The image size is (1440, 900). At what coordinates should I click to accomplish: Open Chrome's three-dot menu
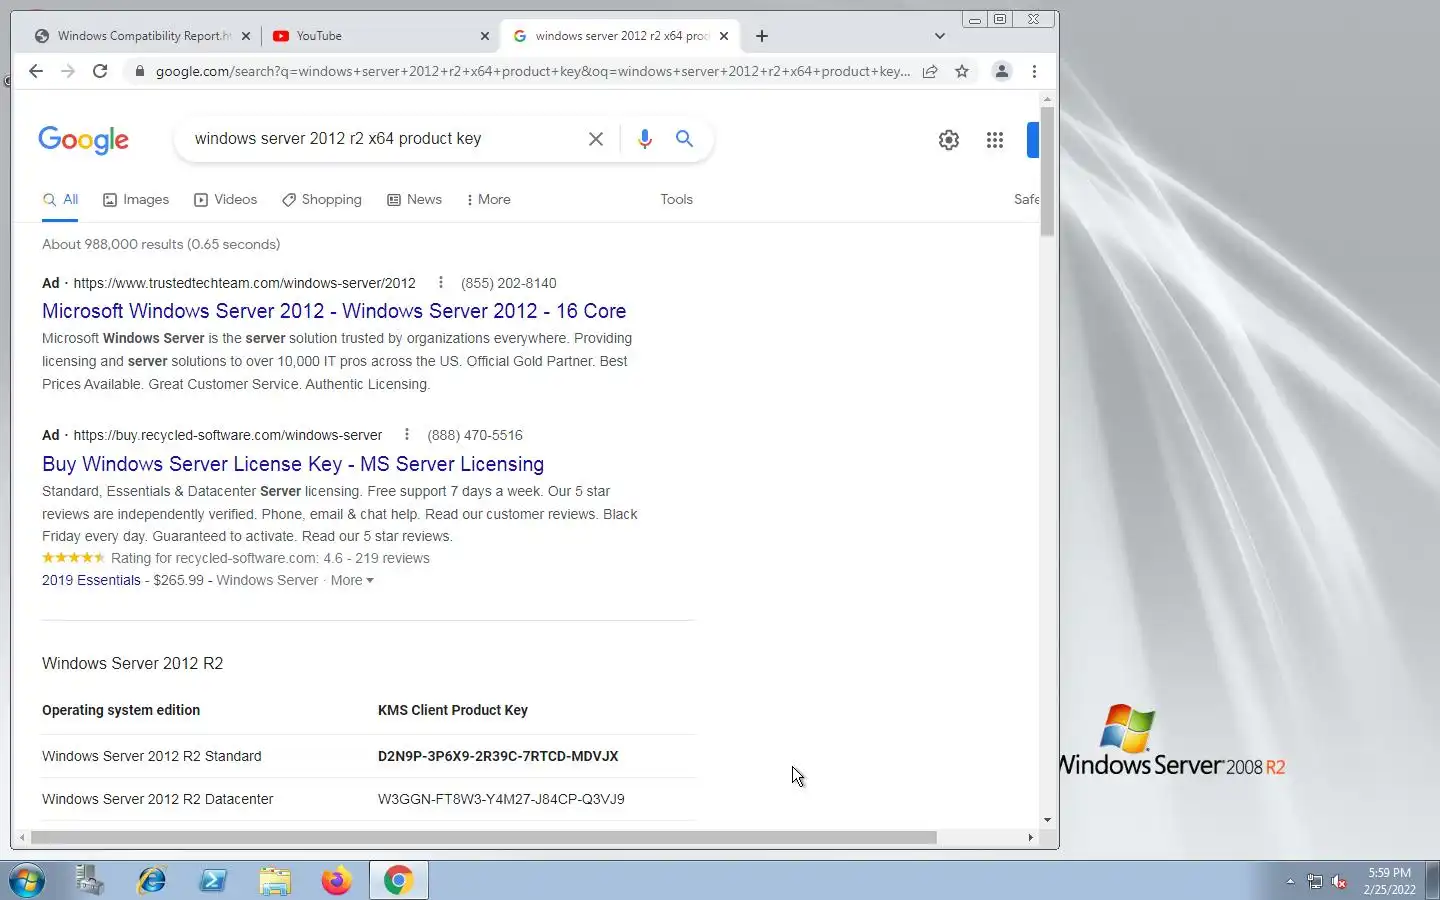(x=1034, y=71)
